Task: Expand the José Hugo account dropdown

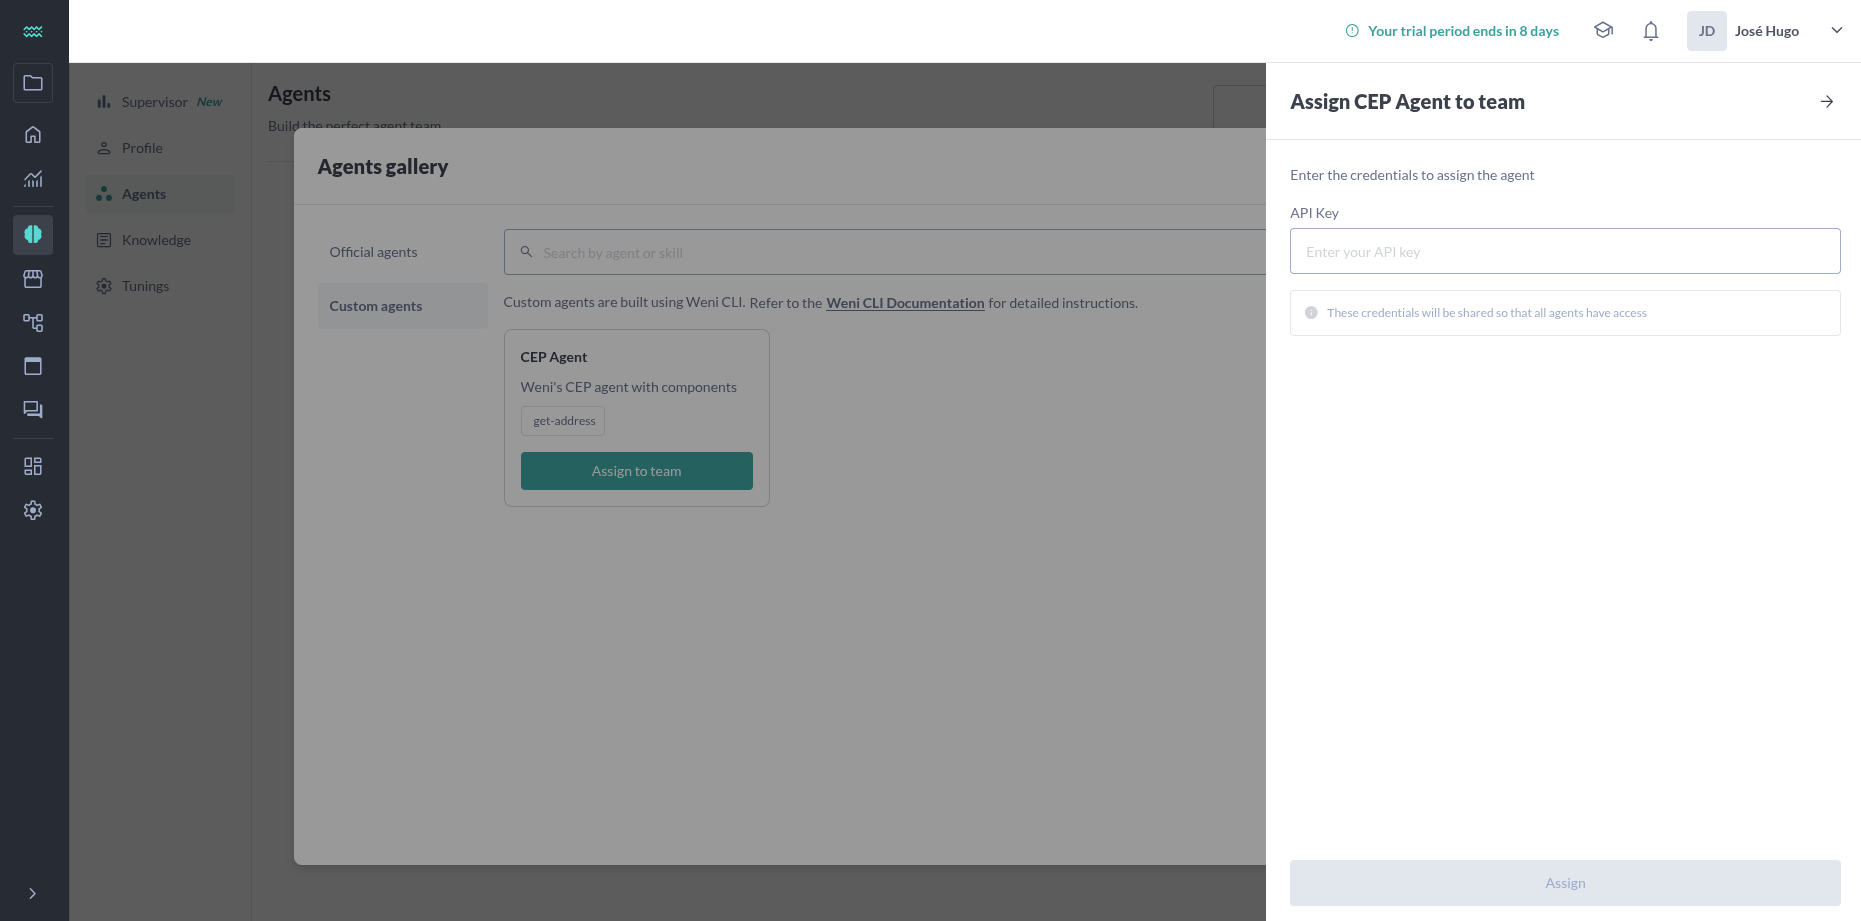Action: tap(1836, 31)
